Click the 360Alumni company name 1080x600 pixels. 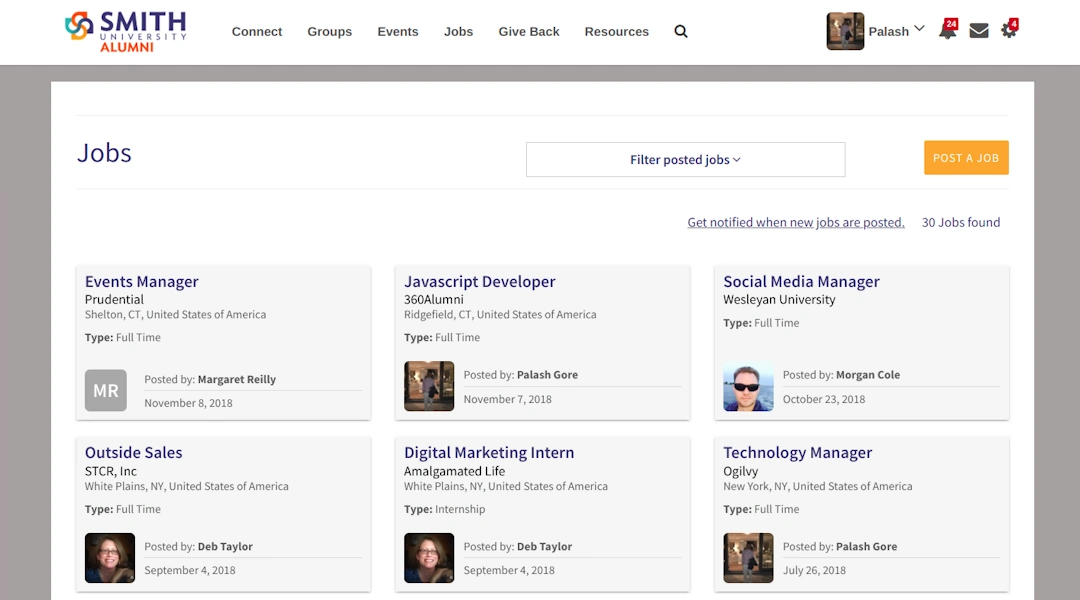(x=433, y=300)
